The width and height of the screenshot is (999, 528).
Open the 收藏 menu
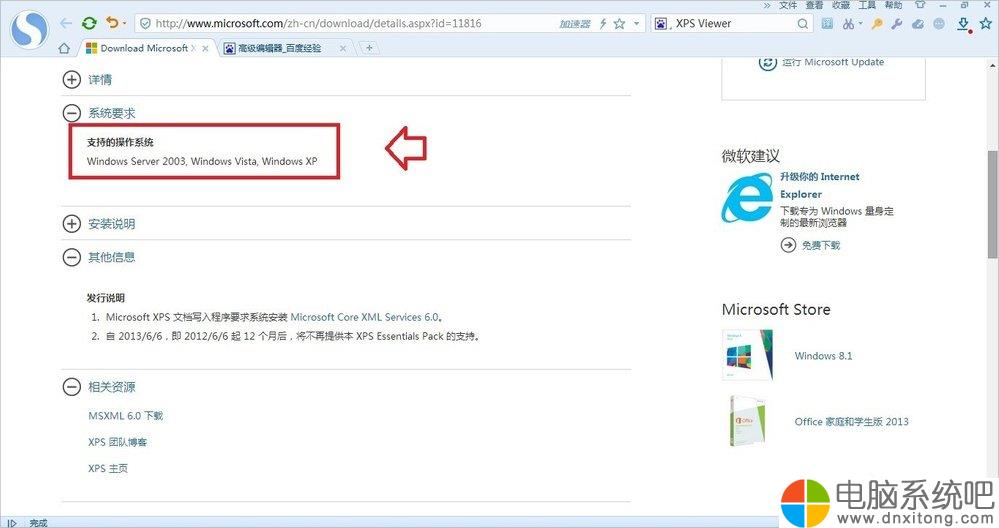[840, 5]
